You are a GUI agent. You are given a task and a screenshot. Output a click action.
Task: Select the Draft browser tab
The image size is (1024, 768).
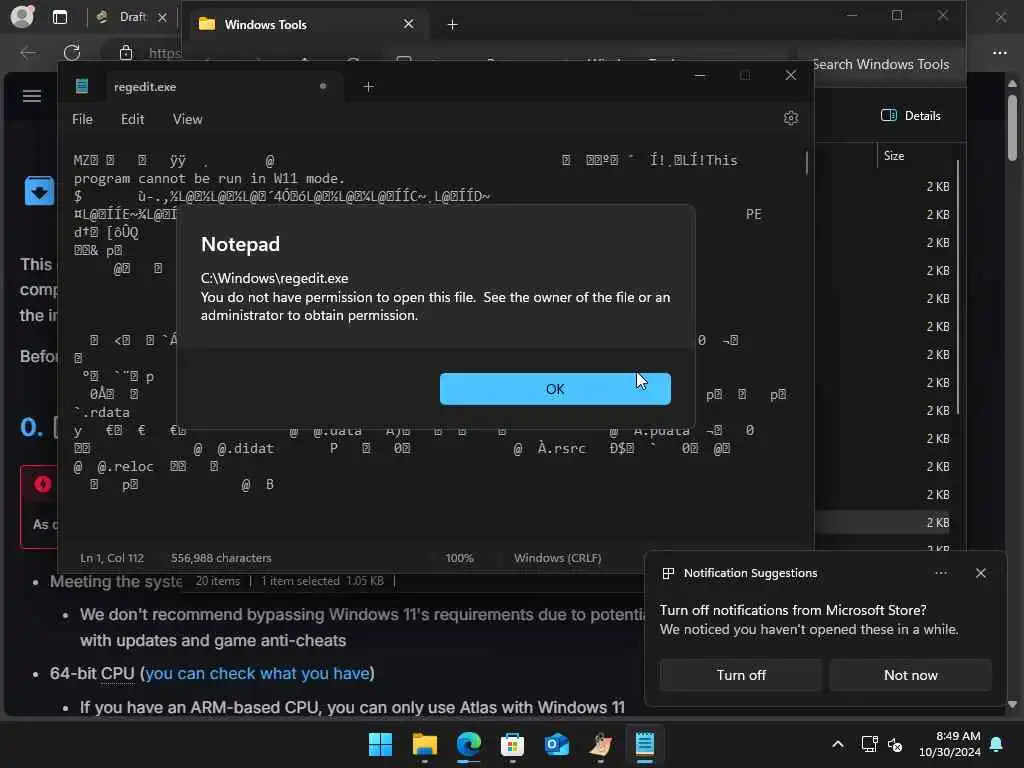(x=133, y=18)
